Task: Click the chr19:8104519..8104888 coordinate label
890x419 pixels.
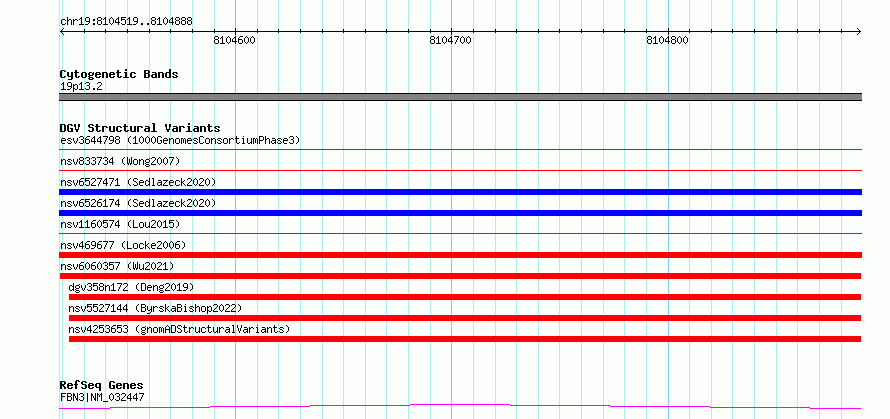Action: [x=126, y=22]
